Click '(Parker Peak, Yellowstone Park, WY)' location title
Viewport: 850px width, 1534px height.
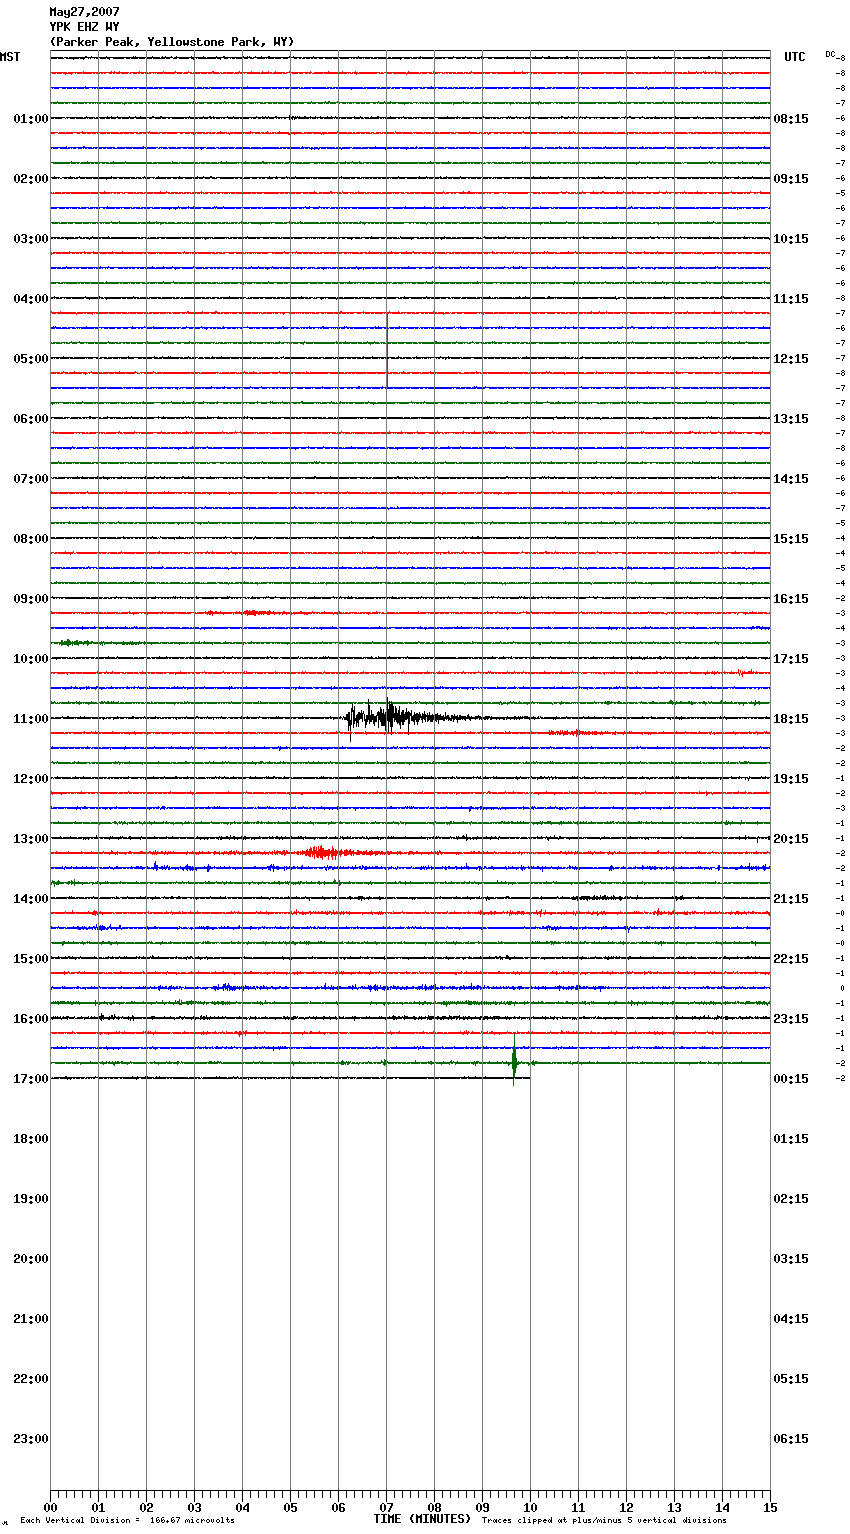click(172, 42)
